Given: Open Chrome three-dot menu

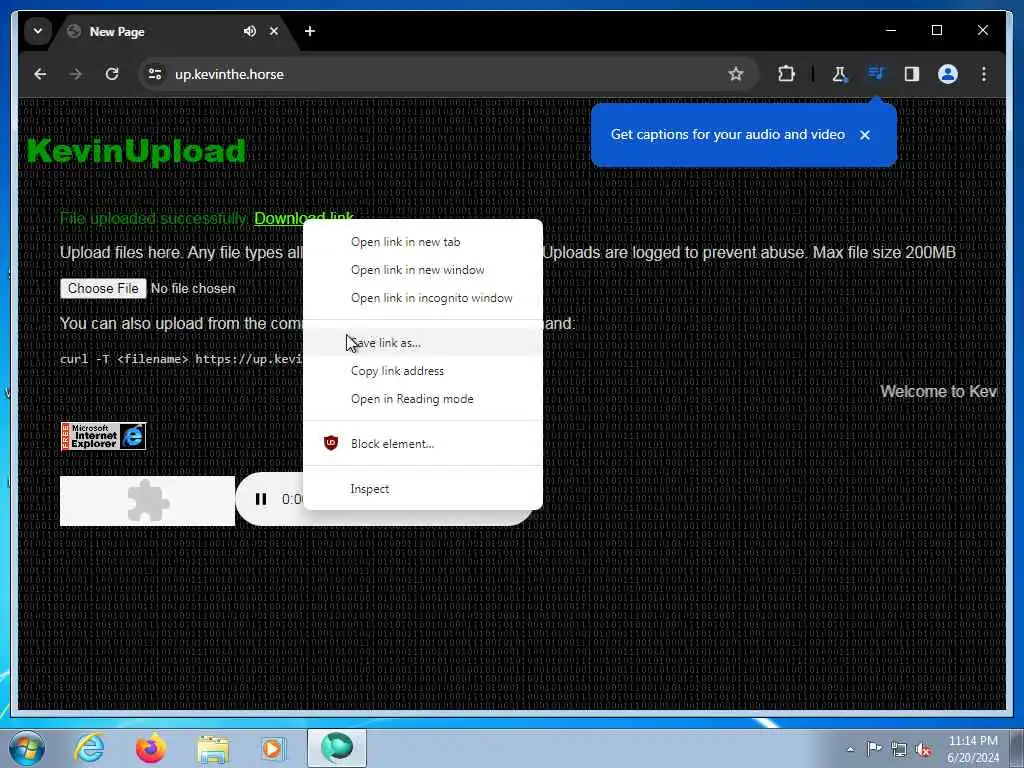Looking at the screenshot, I should [x=984, y=74].
